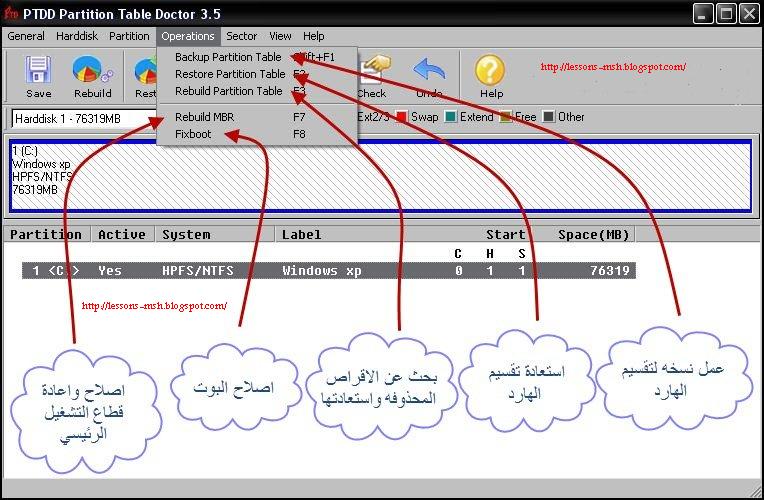Open lessons-msh.blogspot.com link below table

(x=154, y=306)
